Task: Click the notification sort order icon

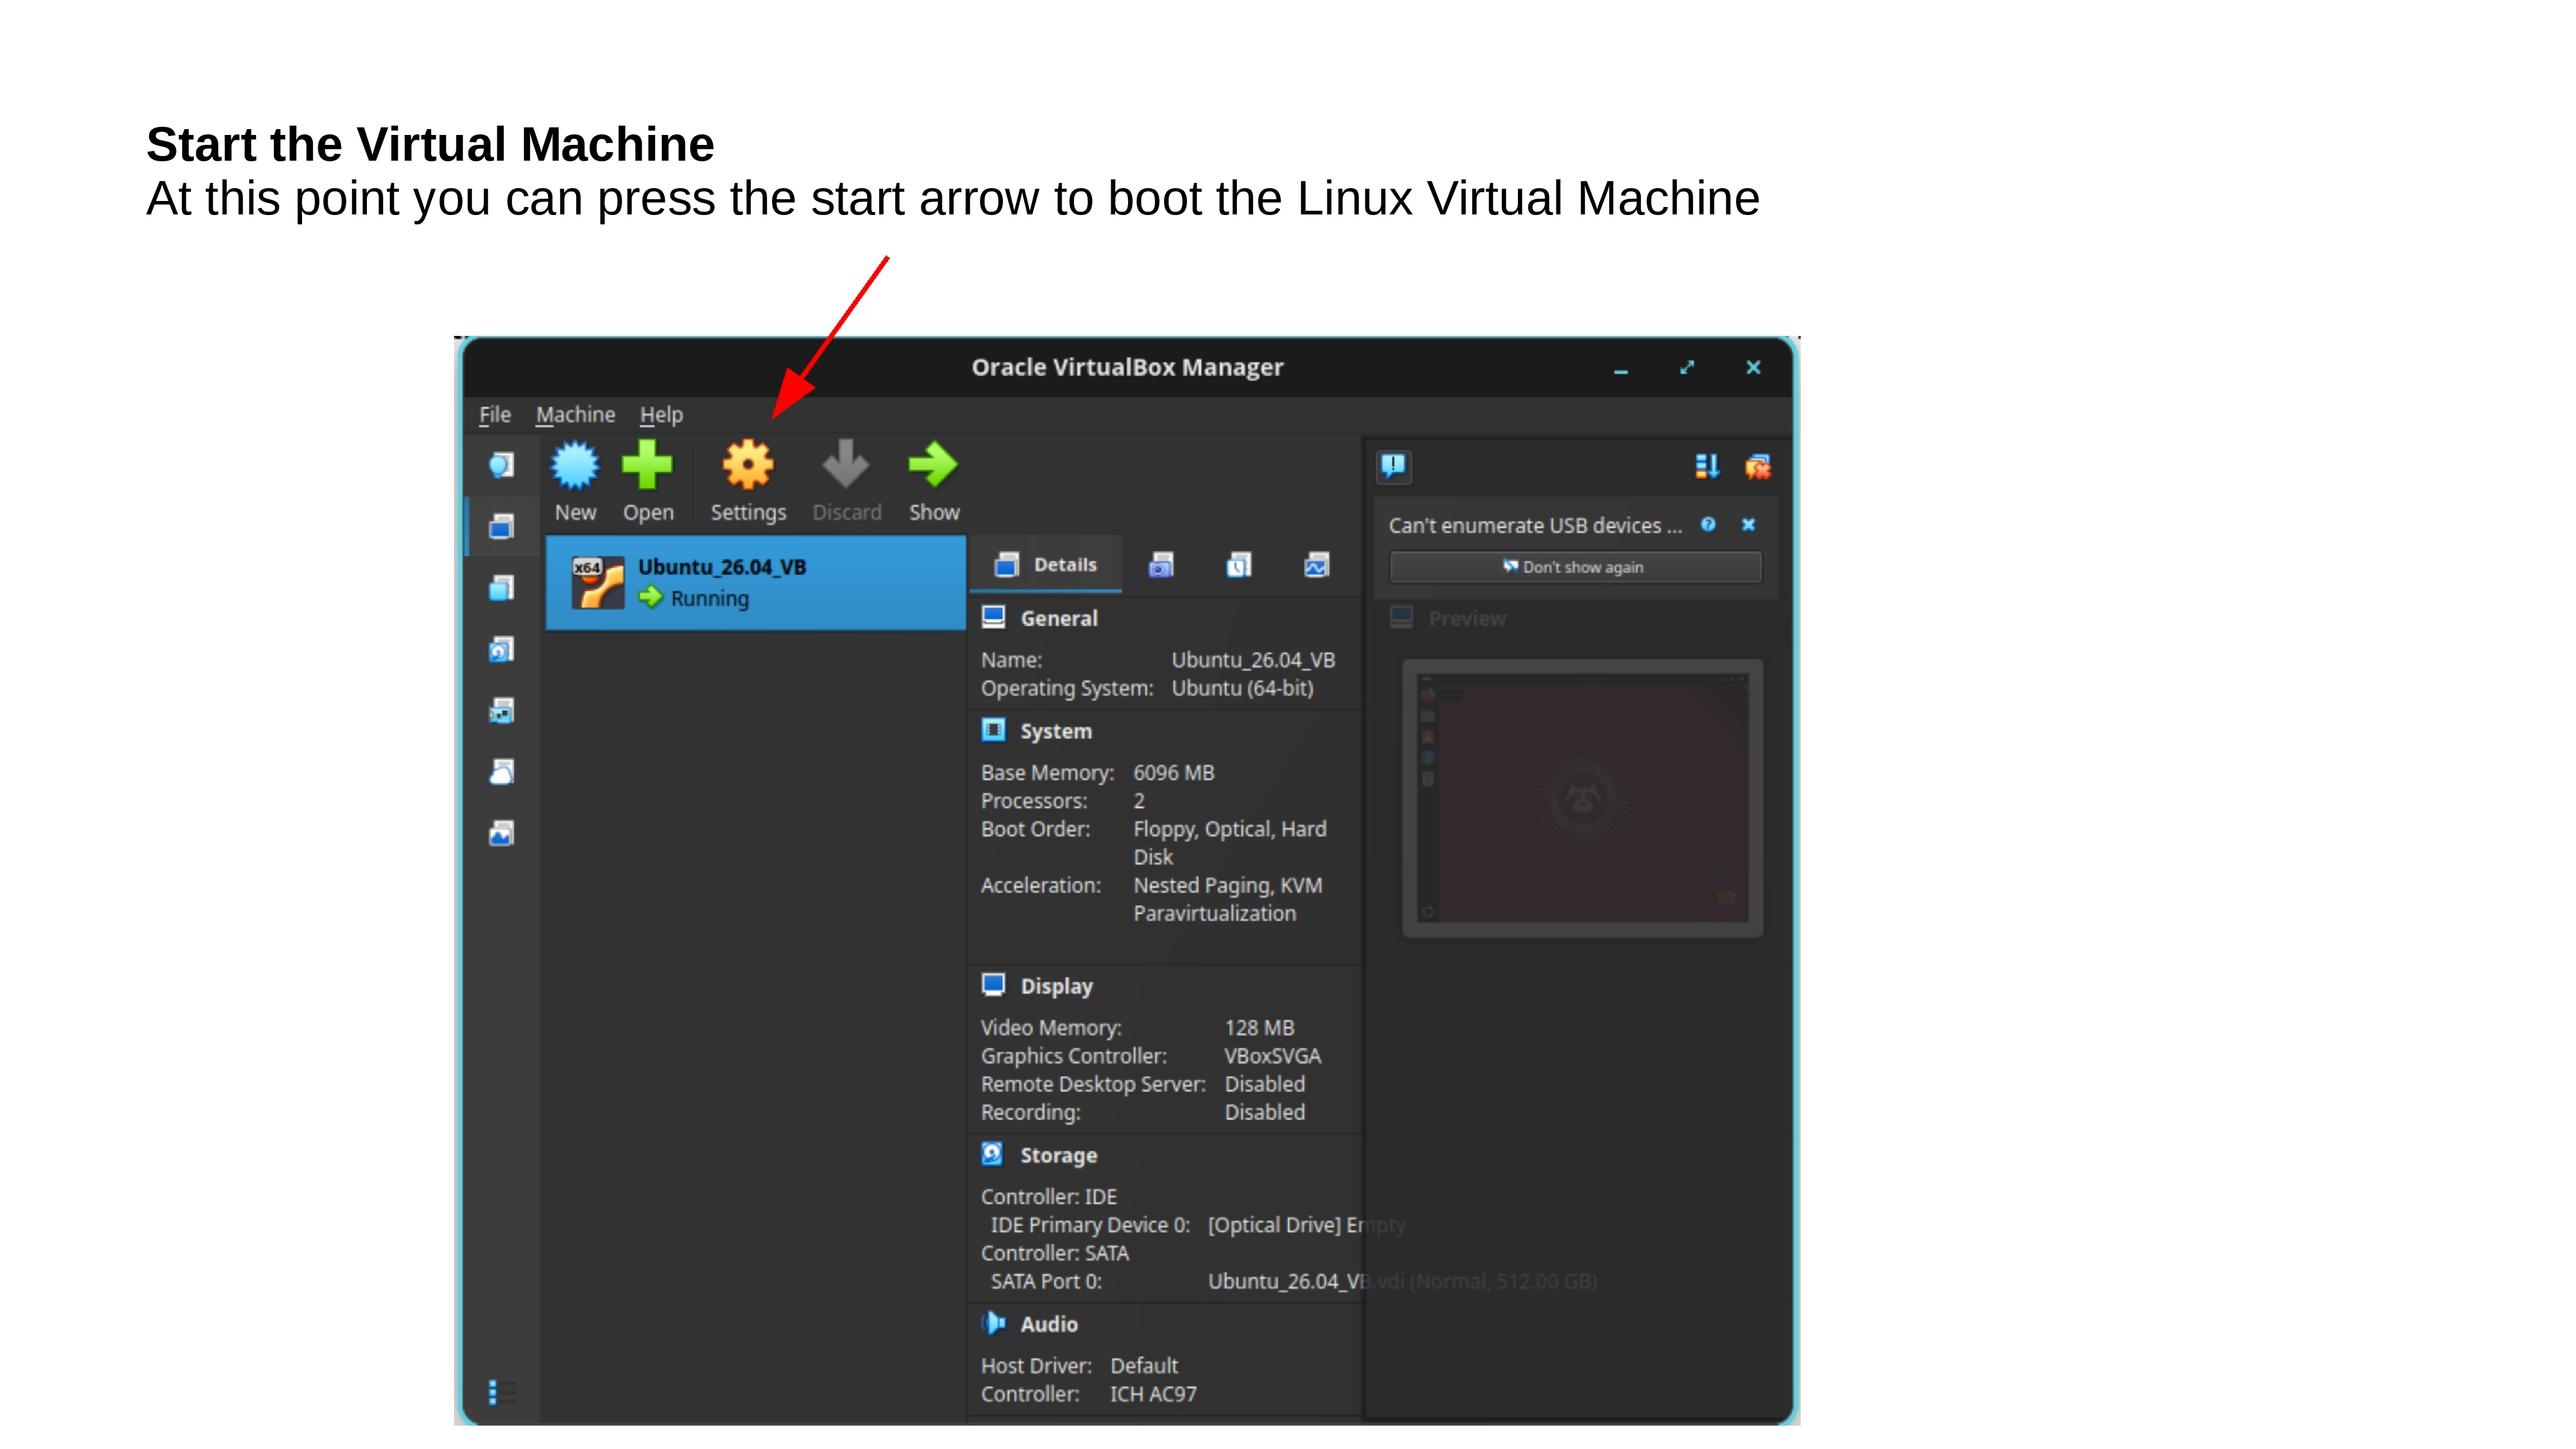Action: coord(1707,466)
